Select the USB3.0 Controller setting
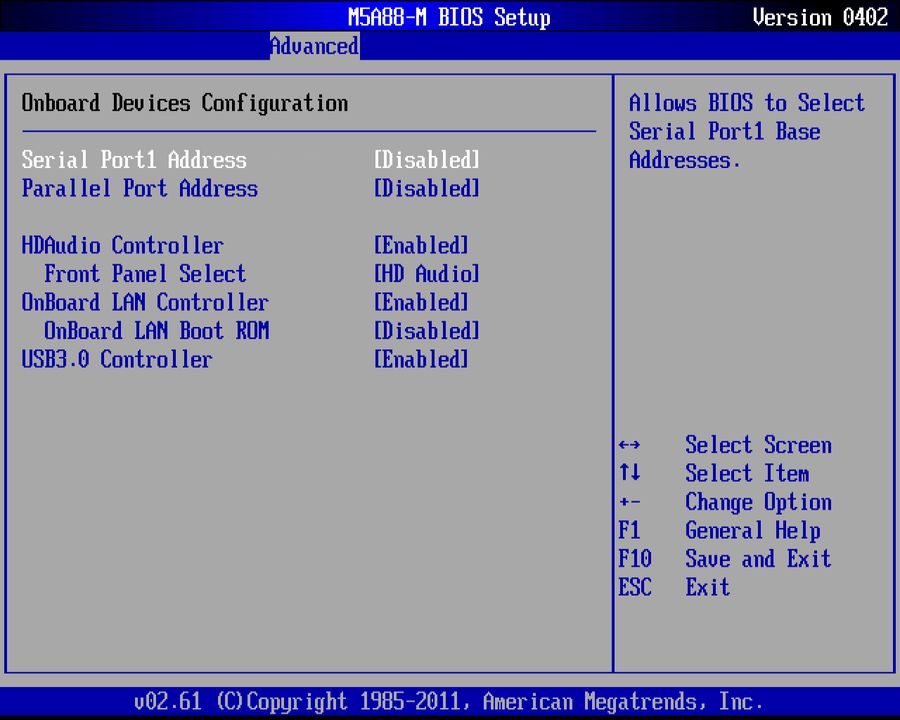This screenshot has height=720, width=900. coord(117,359)
